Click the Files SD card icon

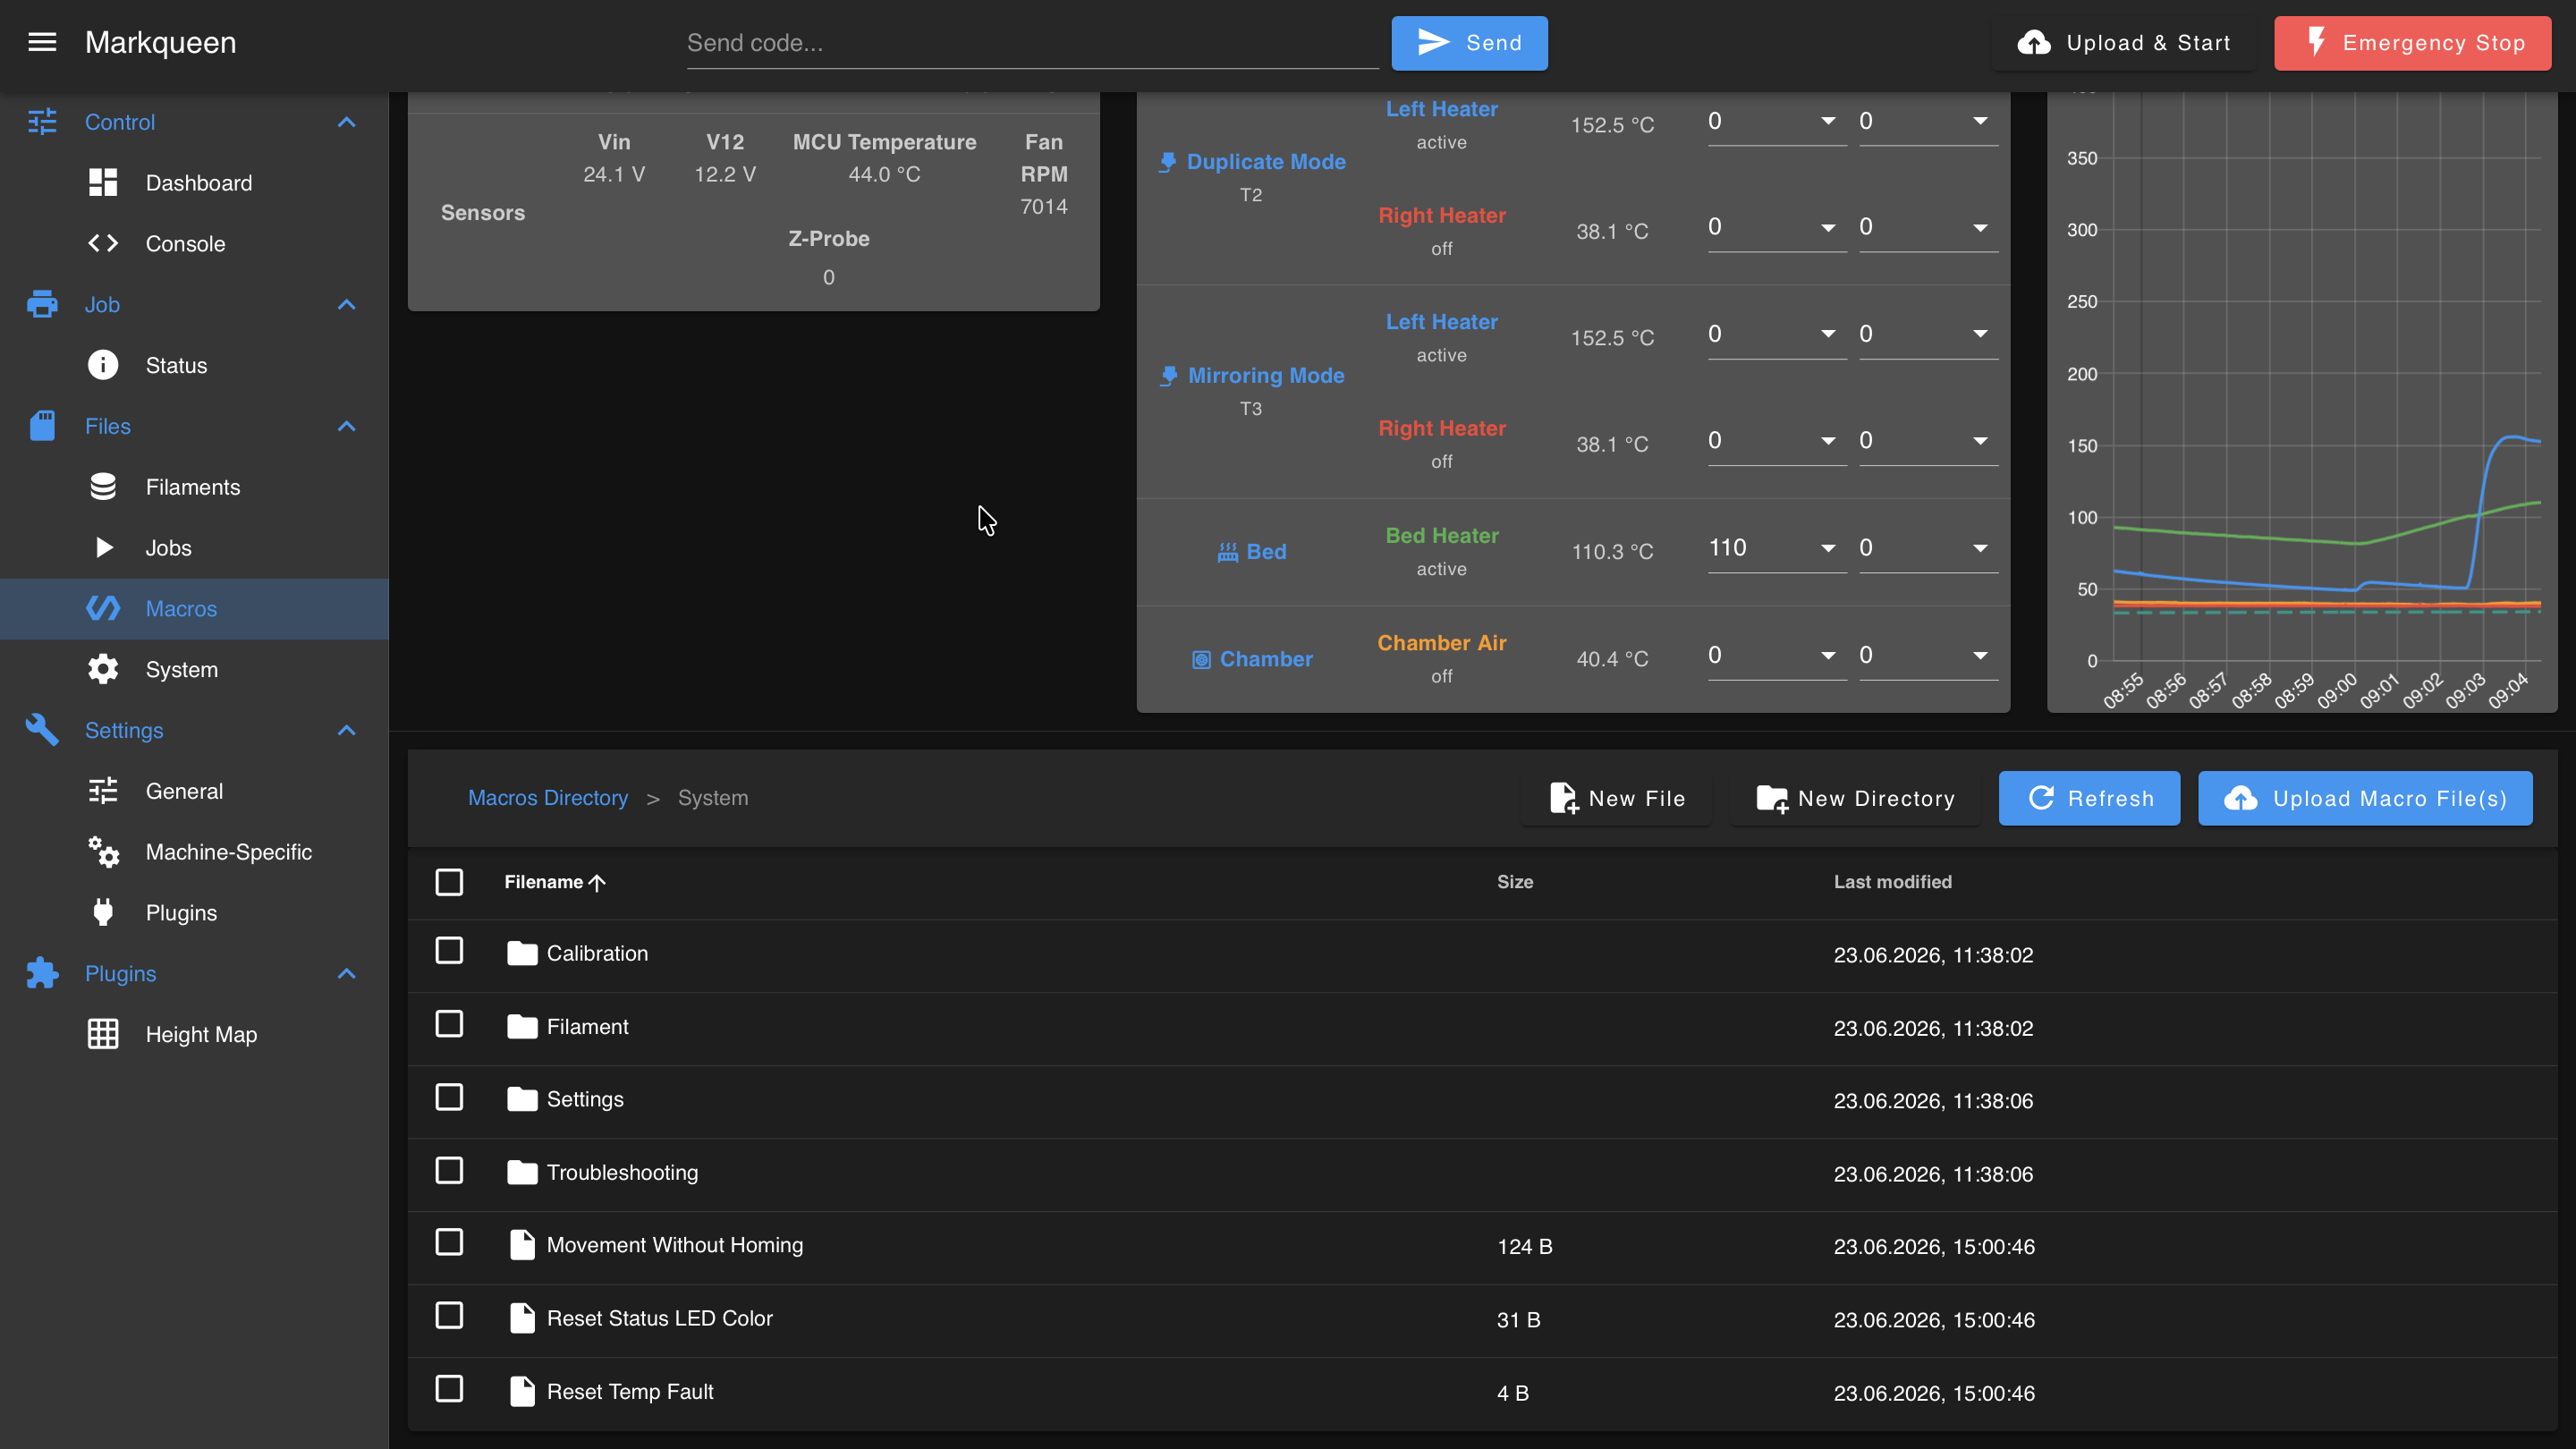pyautogui.click(x=42, y=426)
